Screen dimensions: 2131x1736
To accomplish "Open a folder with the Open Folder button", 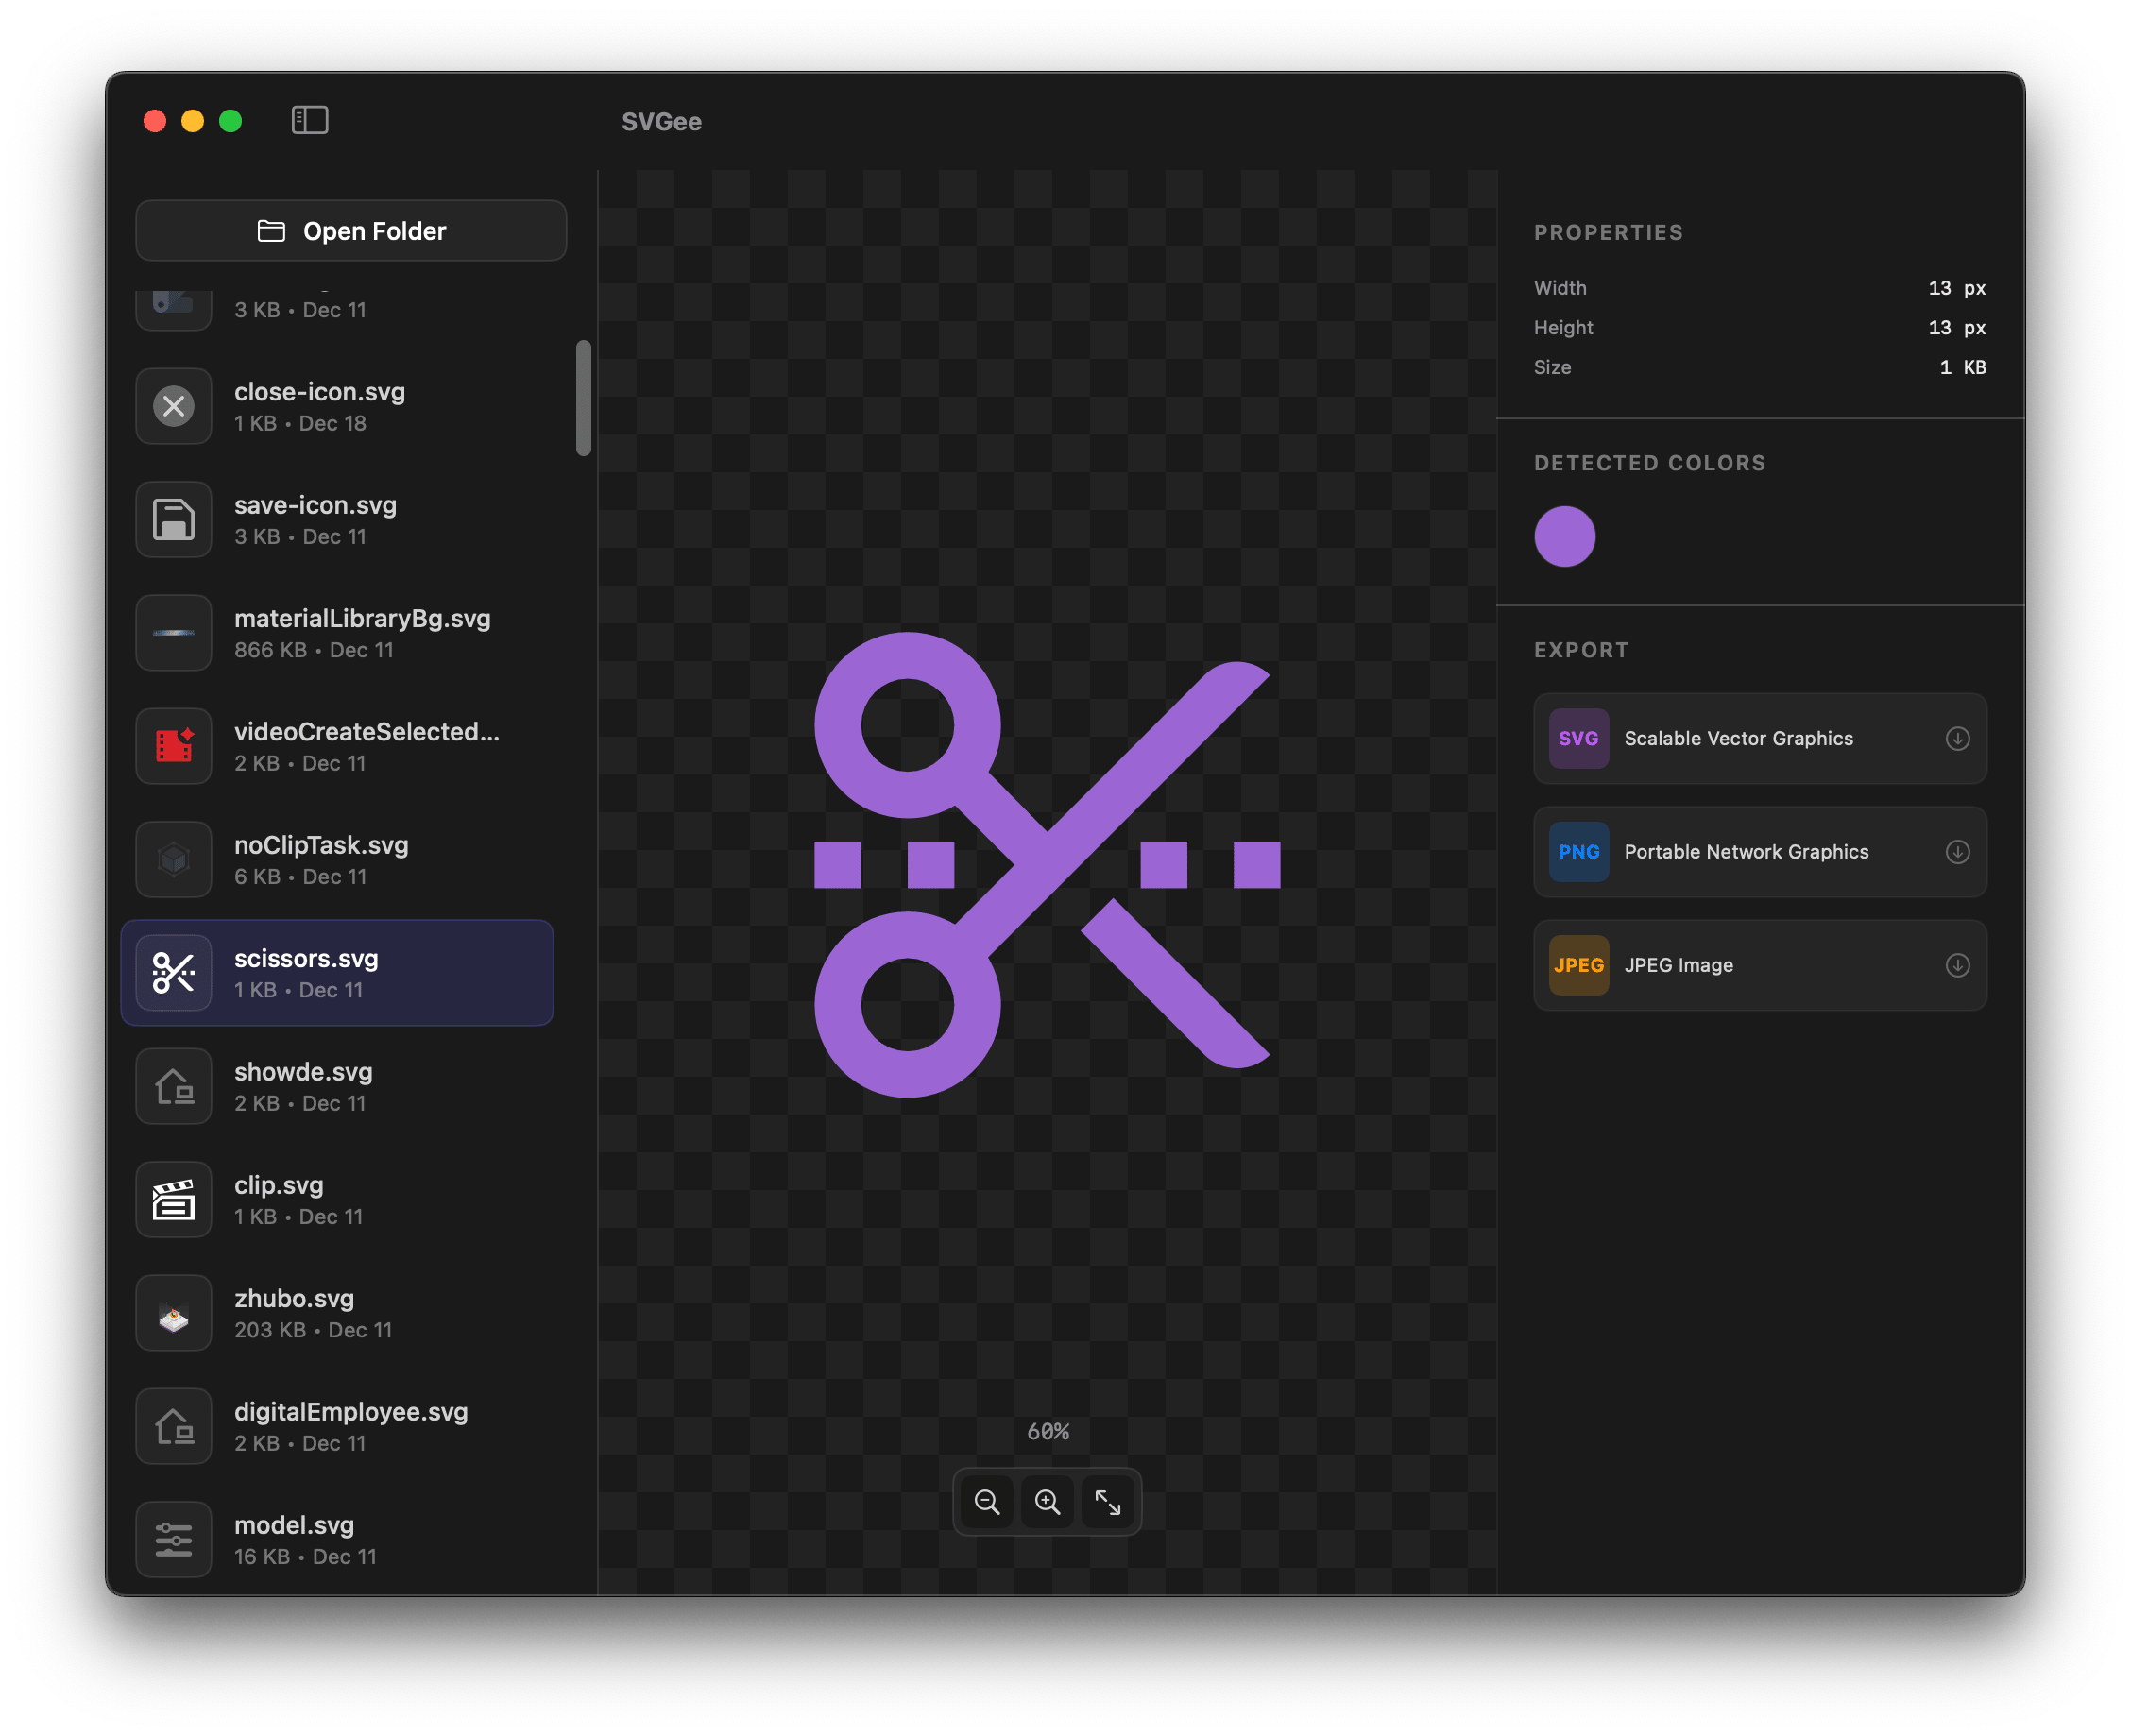I will pyautogui.click(x=350, y=231).
